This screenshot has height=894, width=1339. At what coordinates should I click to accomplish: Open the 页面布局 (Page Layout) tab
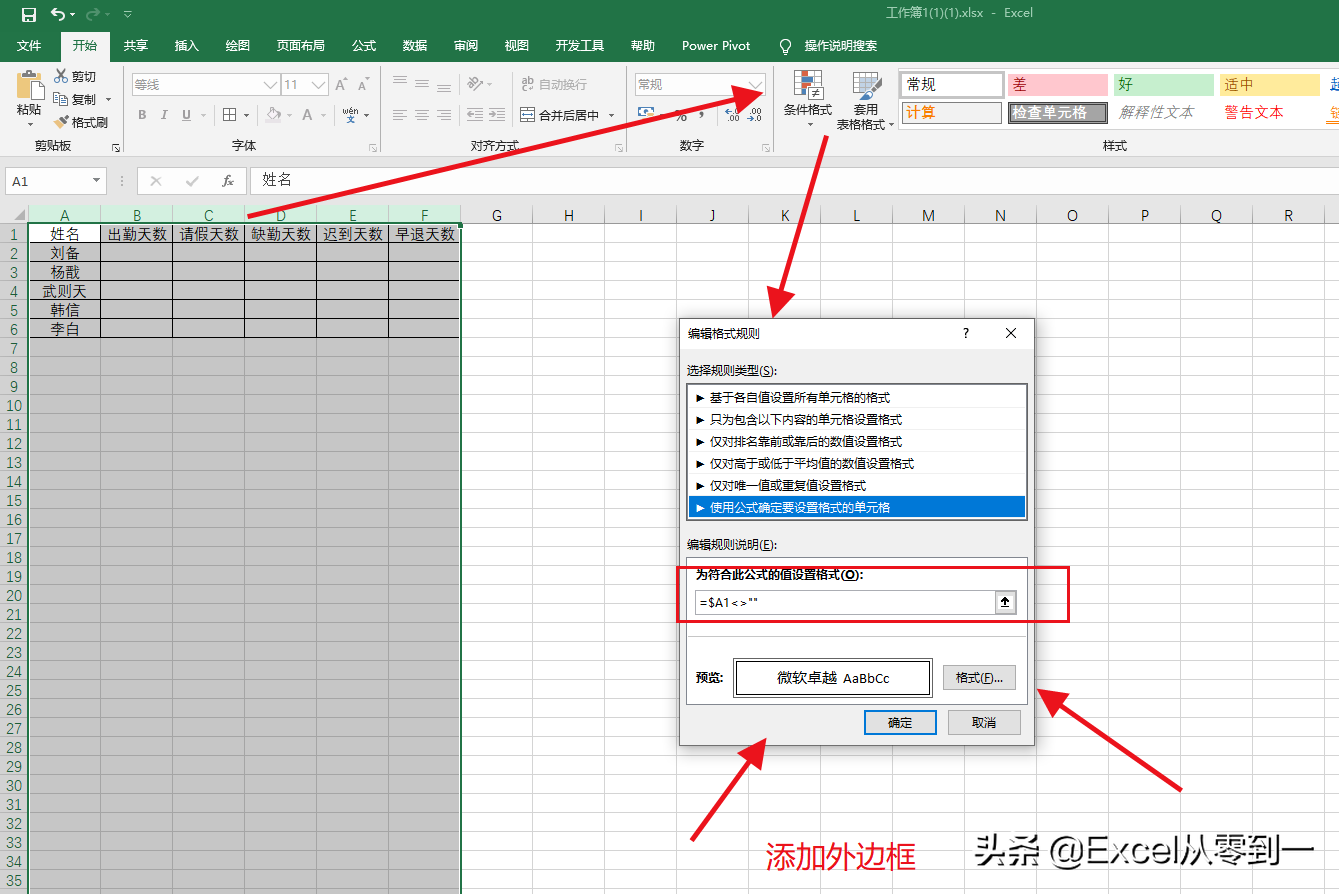coord(301,46)
